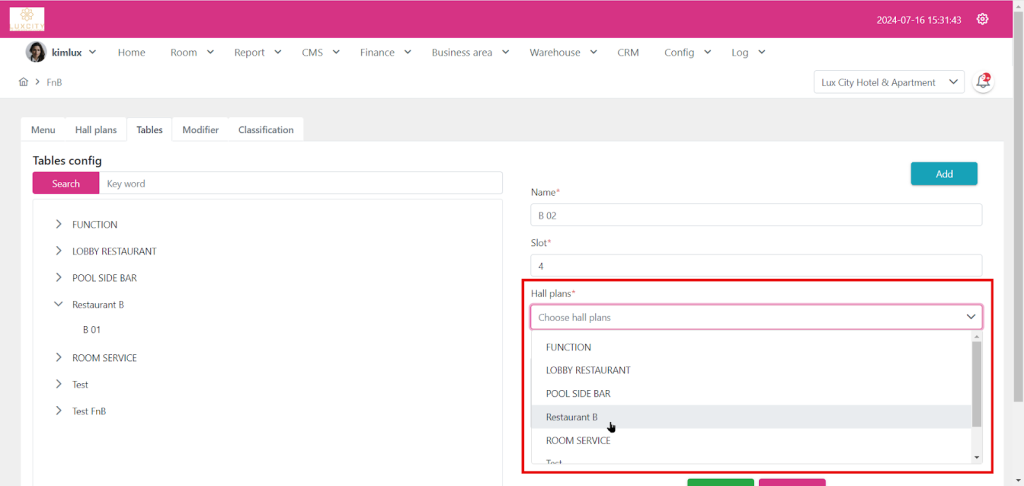The image size is (1024, 486).
Task: Switch to the Hall plans tab
Action: click(96, 130)
